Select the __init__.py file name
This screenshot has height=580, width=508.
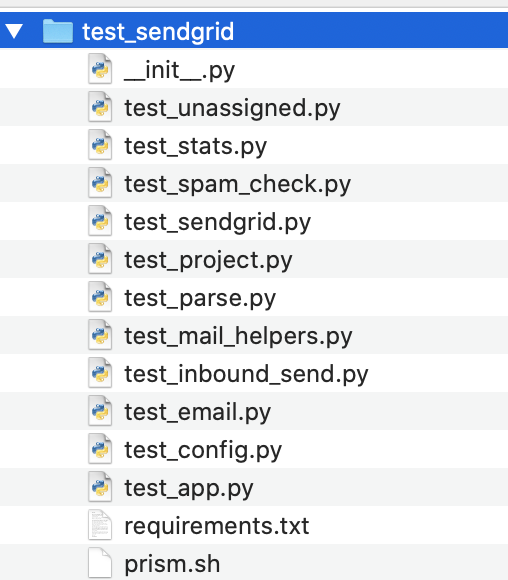point(179,70)
